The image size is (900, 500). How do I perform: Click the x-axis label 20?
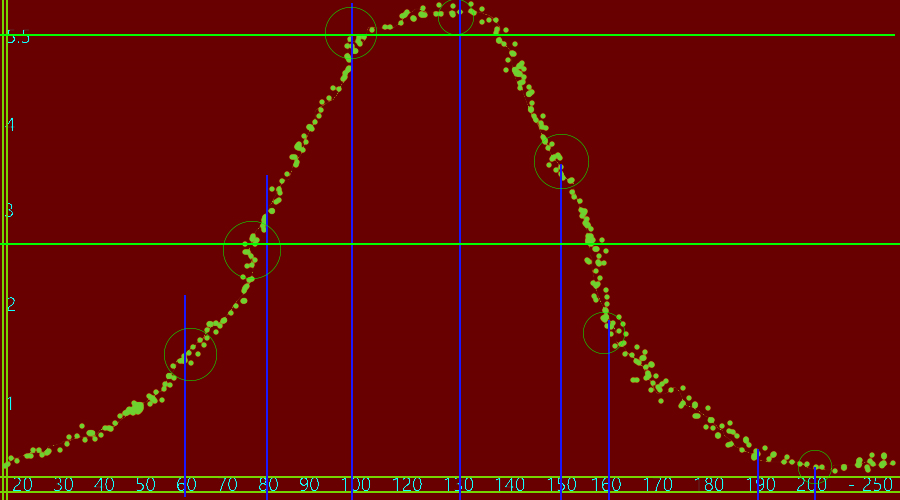(22, 485)
